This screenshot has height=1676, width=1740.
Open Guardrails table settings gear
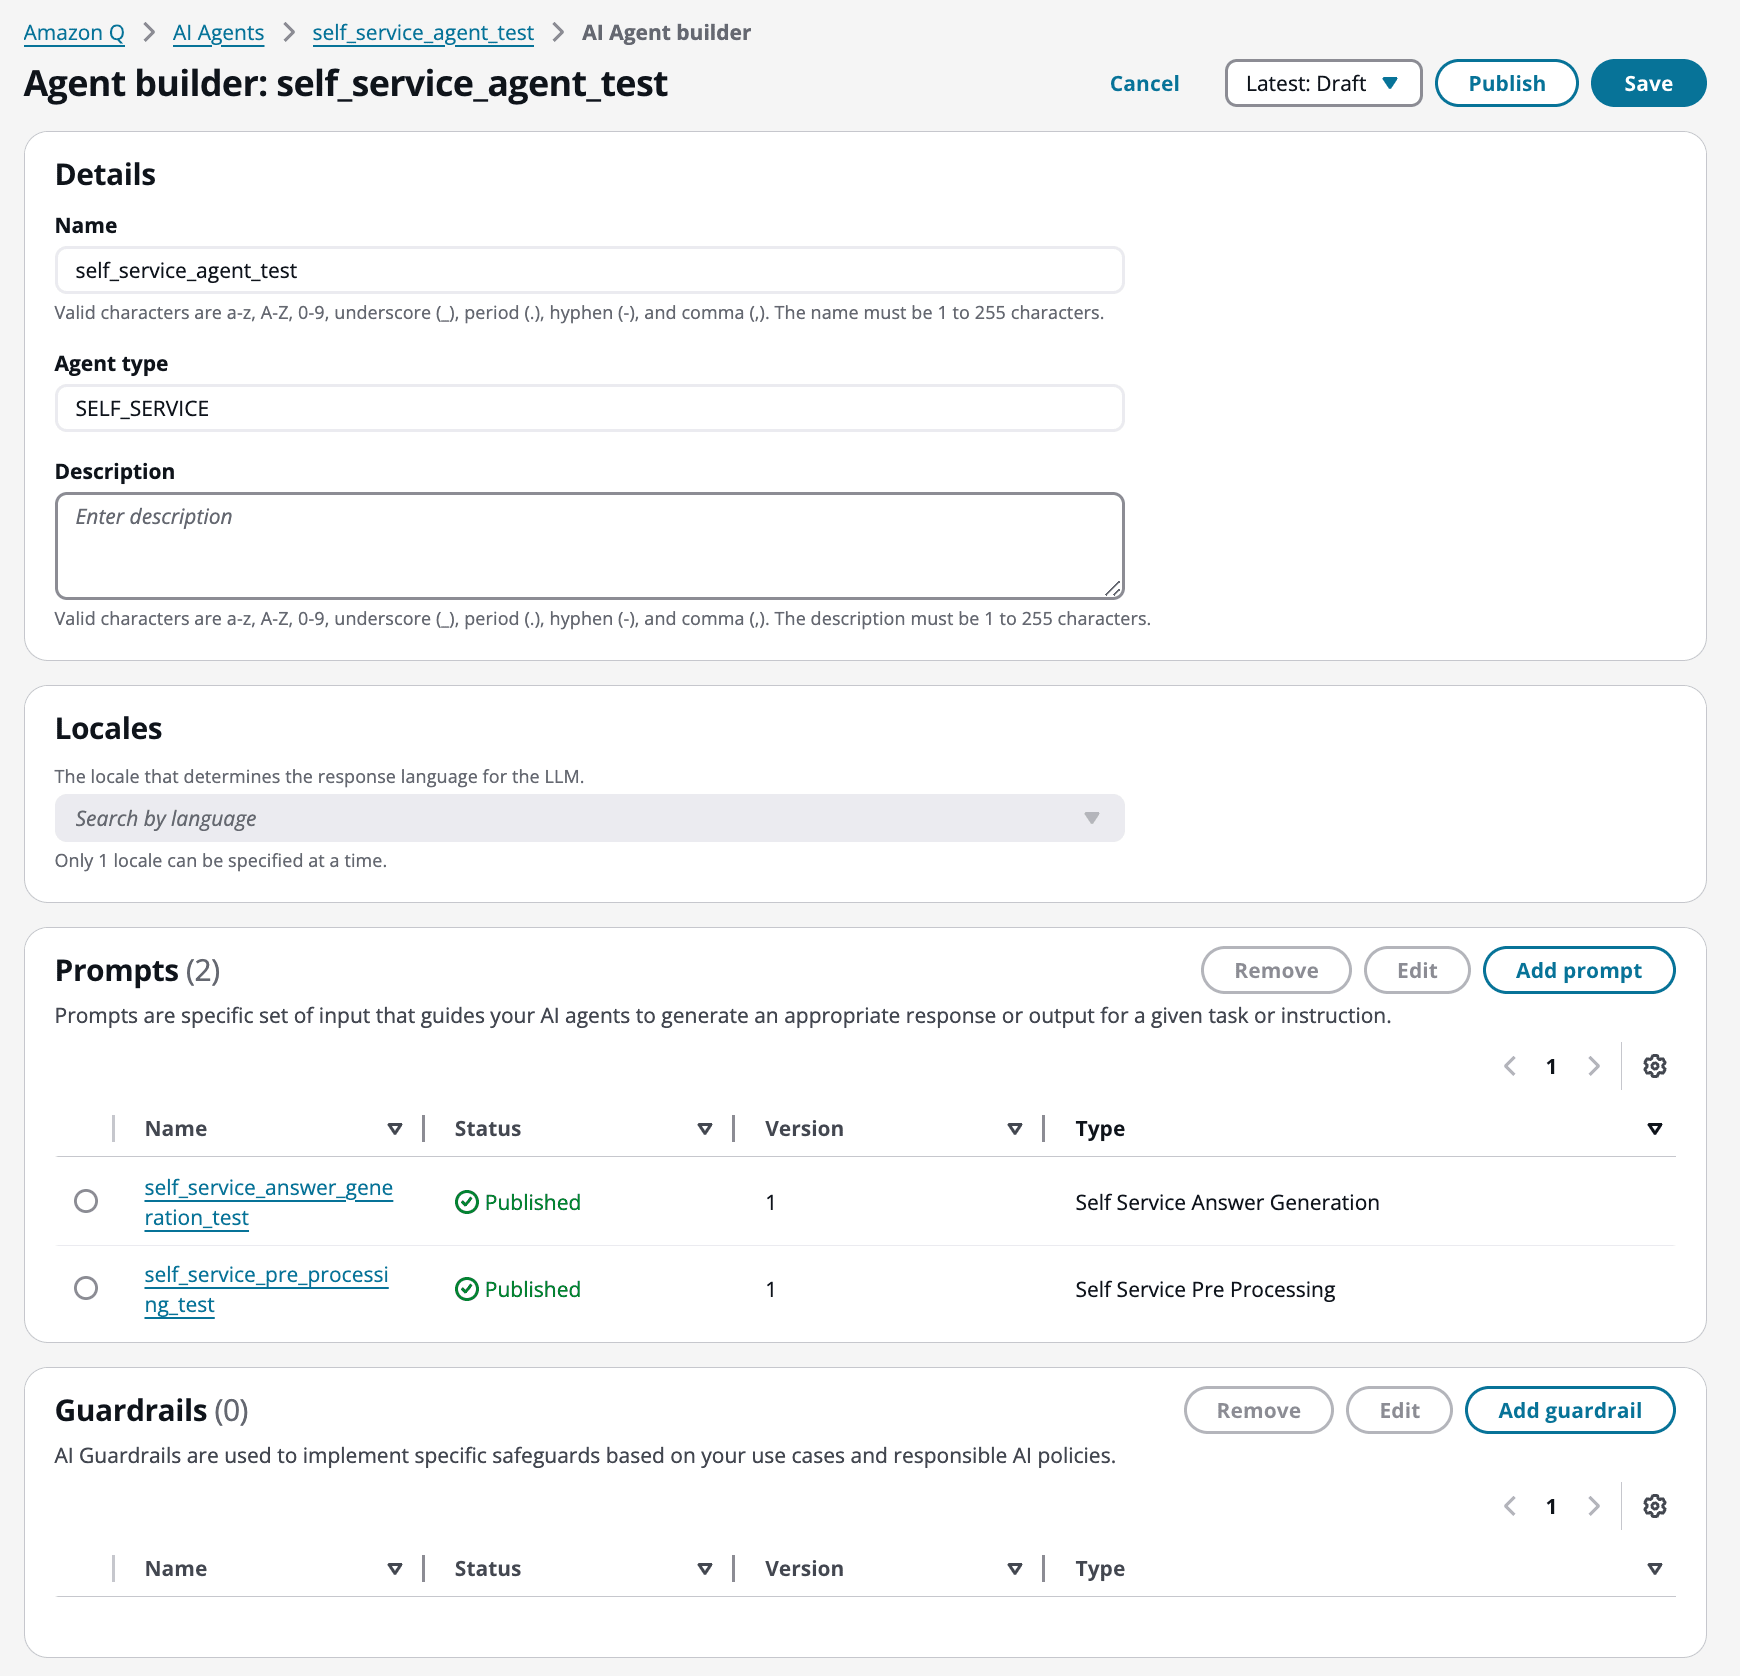point(1655,1506)
